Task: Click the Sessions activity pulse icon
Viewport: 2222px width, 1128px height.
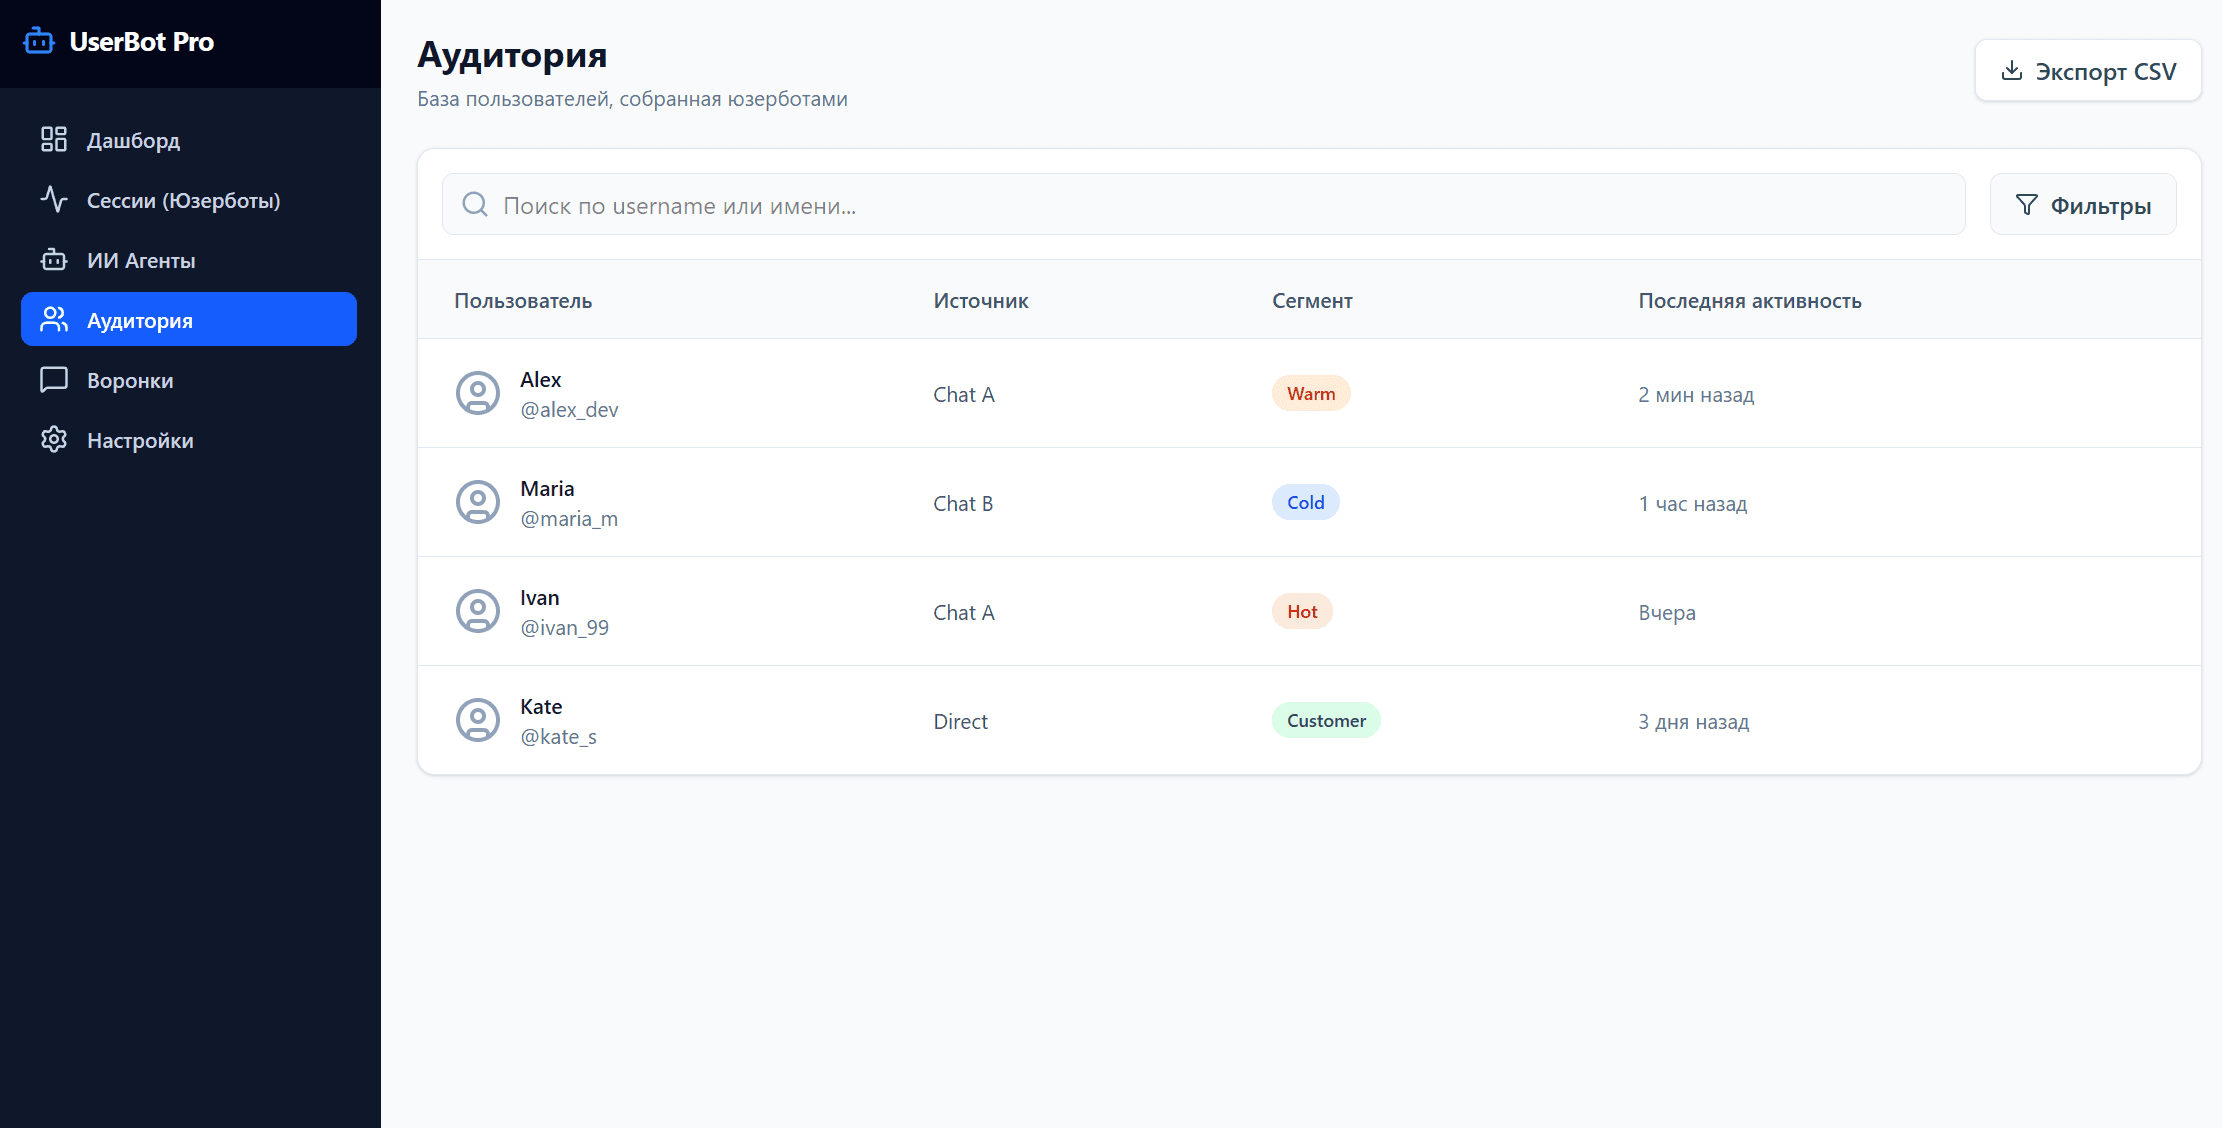Action: click(x=54, y=199)
